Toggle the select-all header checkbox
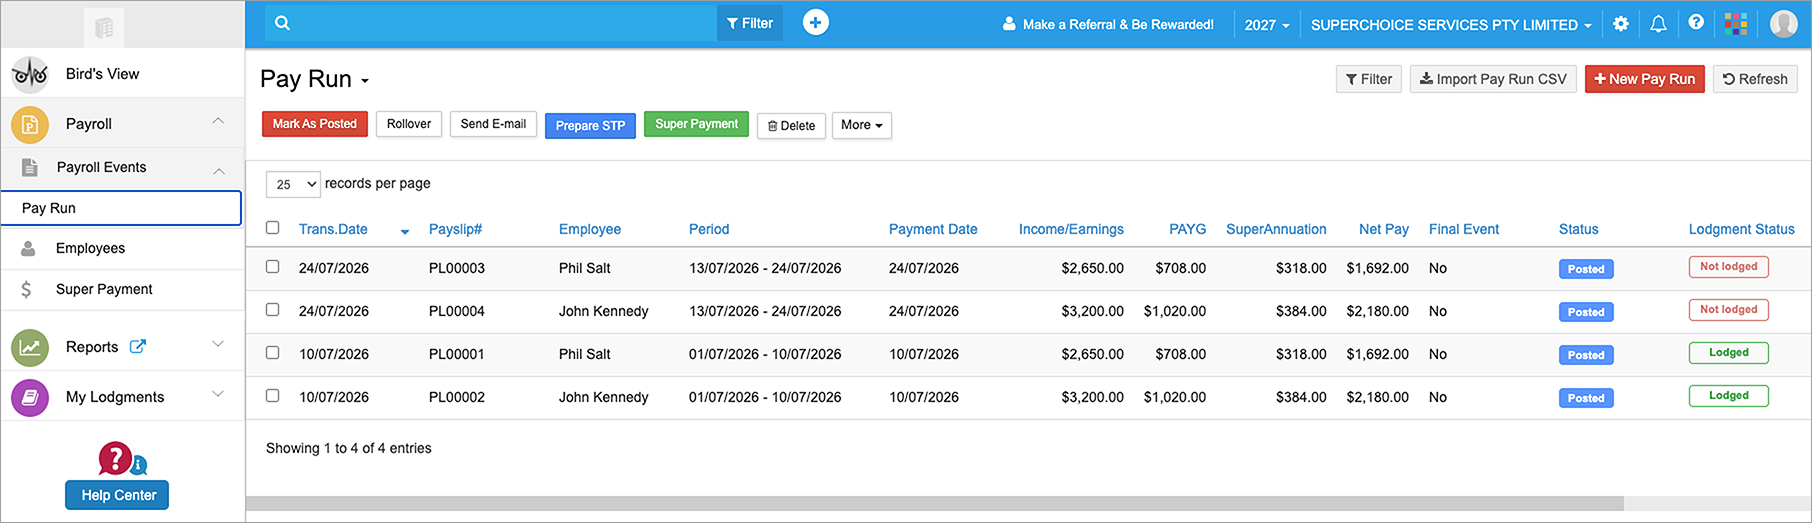Image resolution: width=1812 pixels, height=523 pixels. click(272, 228)
